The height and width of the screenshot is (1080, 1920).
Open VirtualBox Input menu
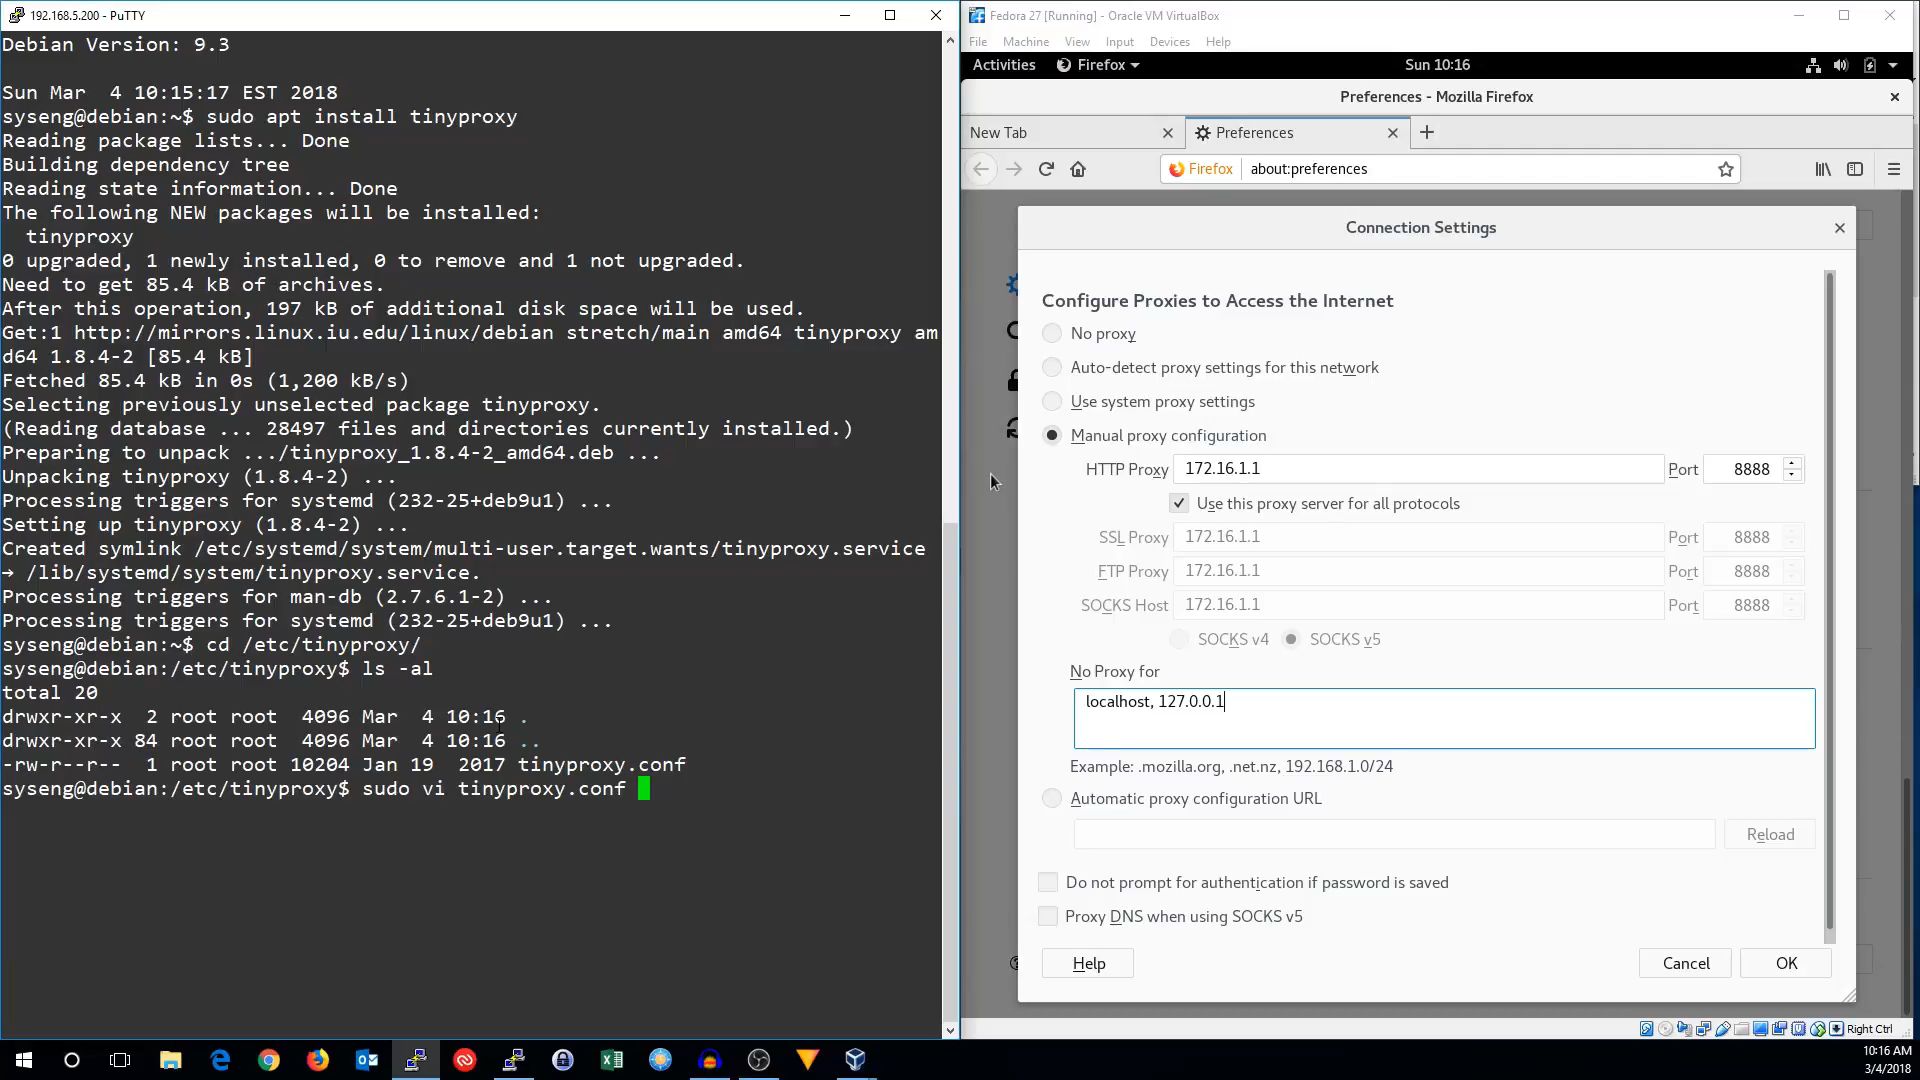[1119, 42]
